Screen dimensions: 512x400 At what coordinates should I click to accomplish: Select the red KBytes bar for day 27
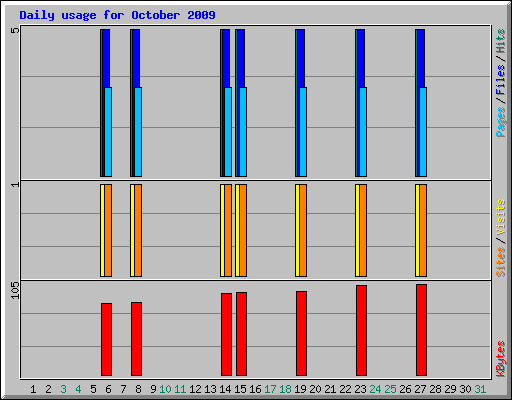(x=421, y=330)
